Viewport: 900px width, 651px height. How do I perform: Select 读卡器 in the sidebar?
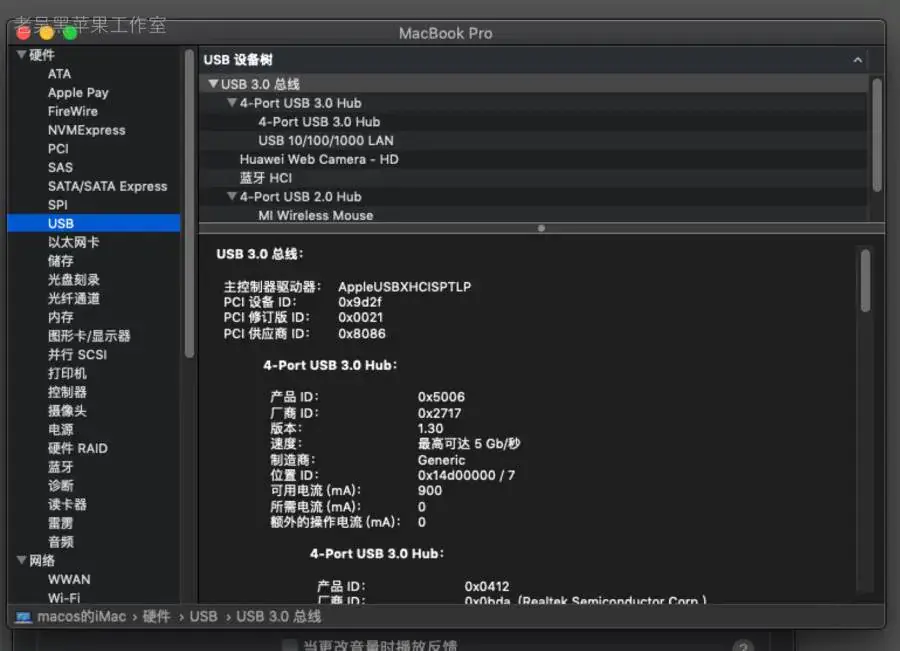(x=67, y=505)
